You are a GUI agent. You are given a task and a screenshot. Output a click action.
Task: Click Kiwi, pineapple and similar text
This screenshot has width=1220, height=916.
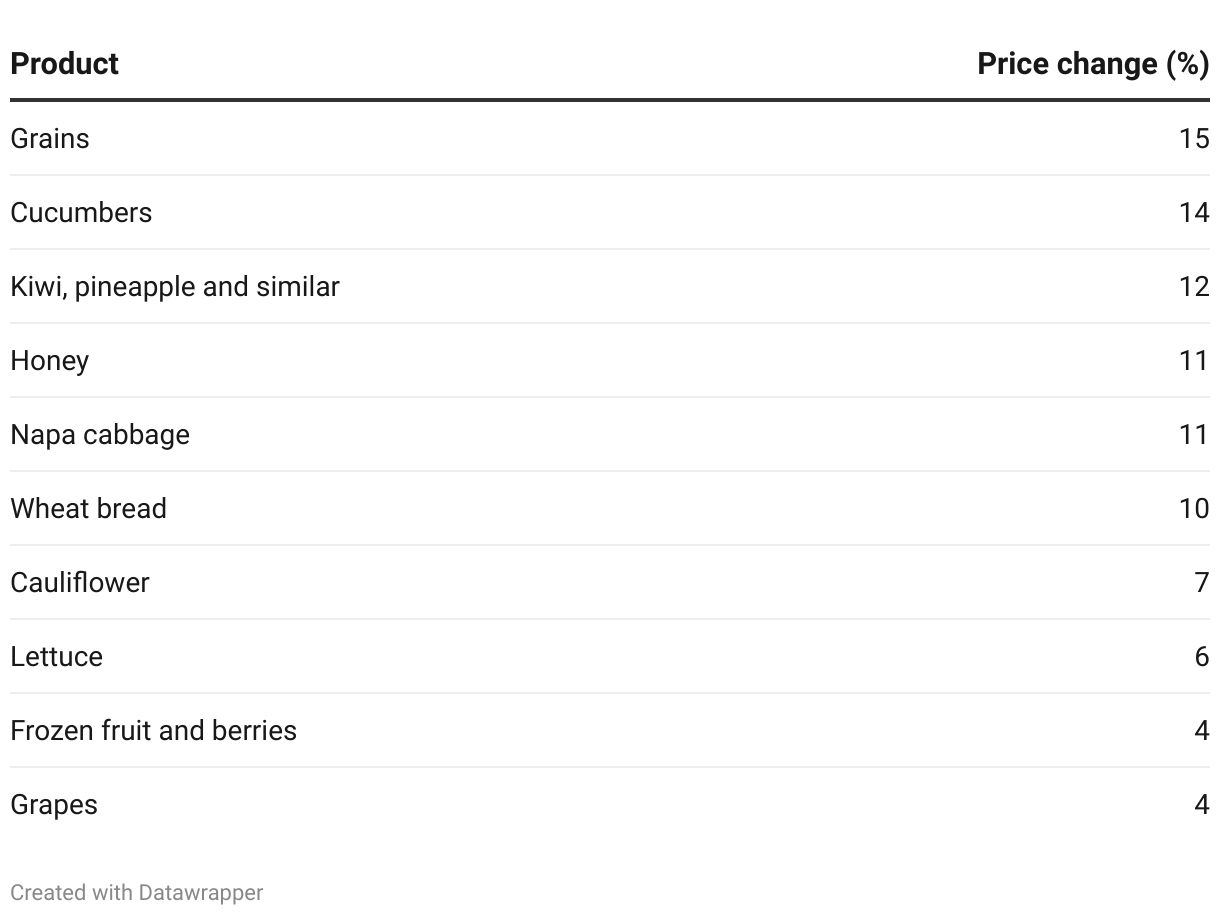pos(175,286)
